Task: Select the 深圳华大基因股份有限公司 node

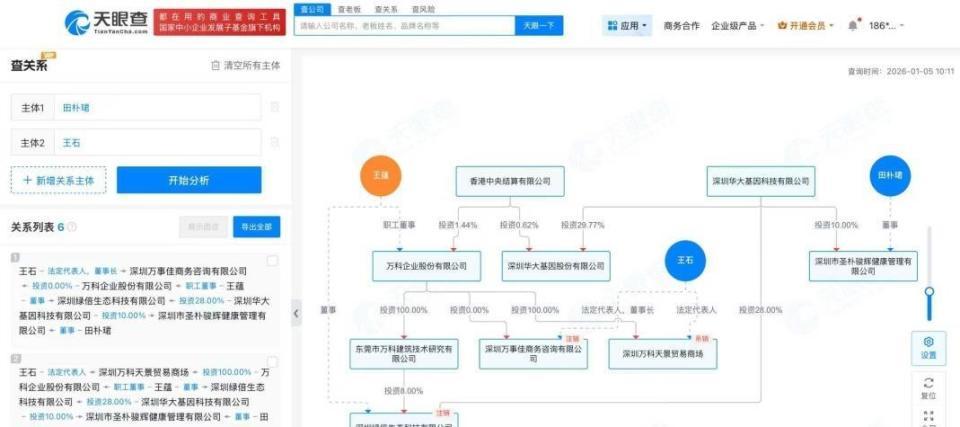Action: (556, 266)
